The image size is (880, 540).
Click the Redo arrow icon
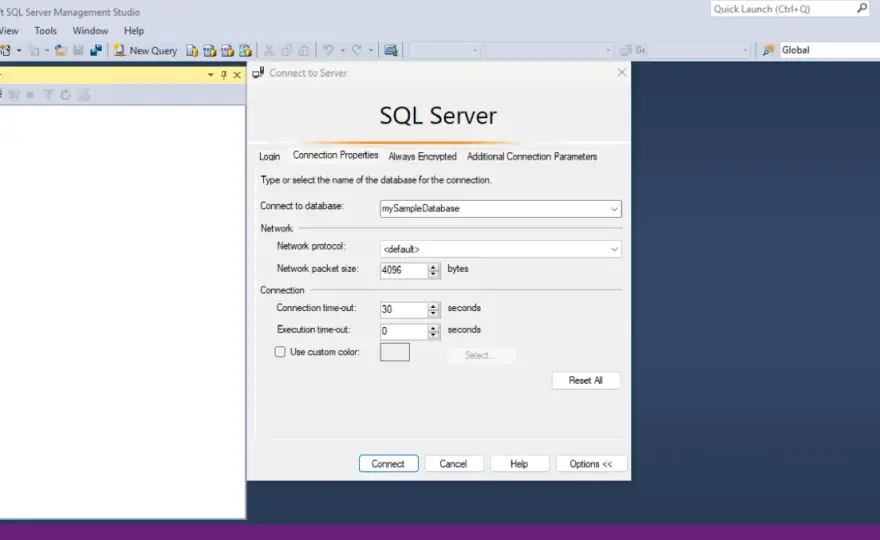pos(357,51)
